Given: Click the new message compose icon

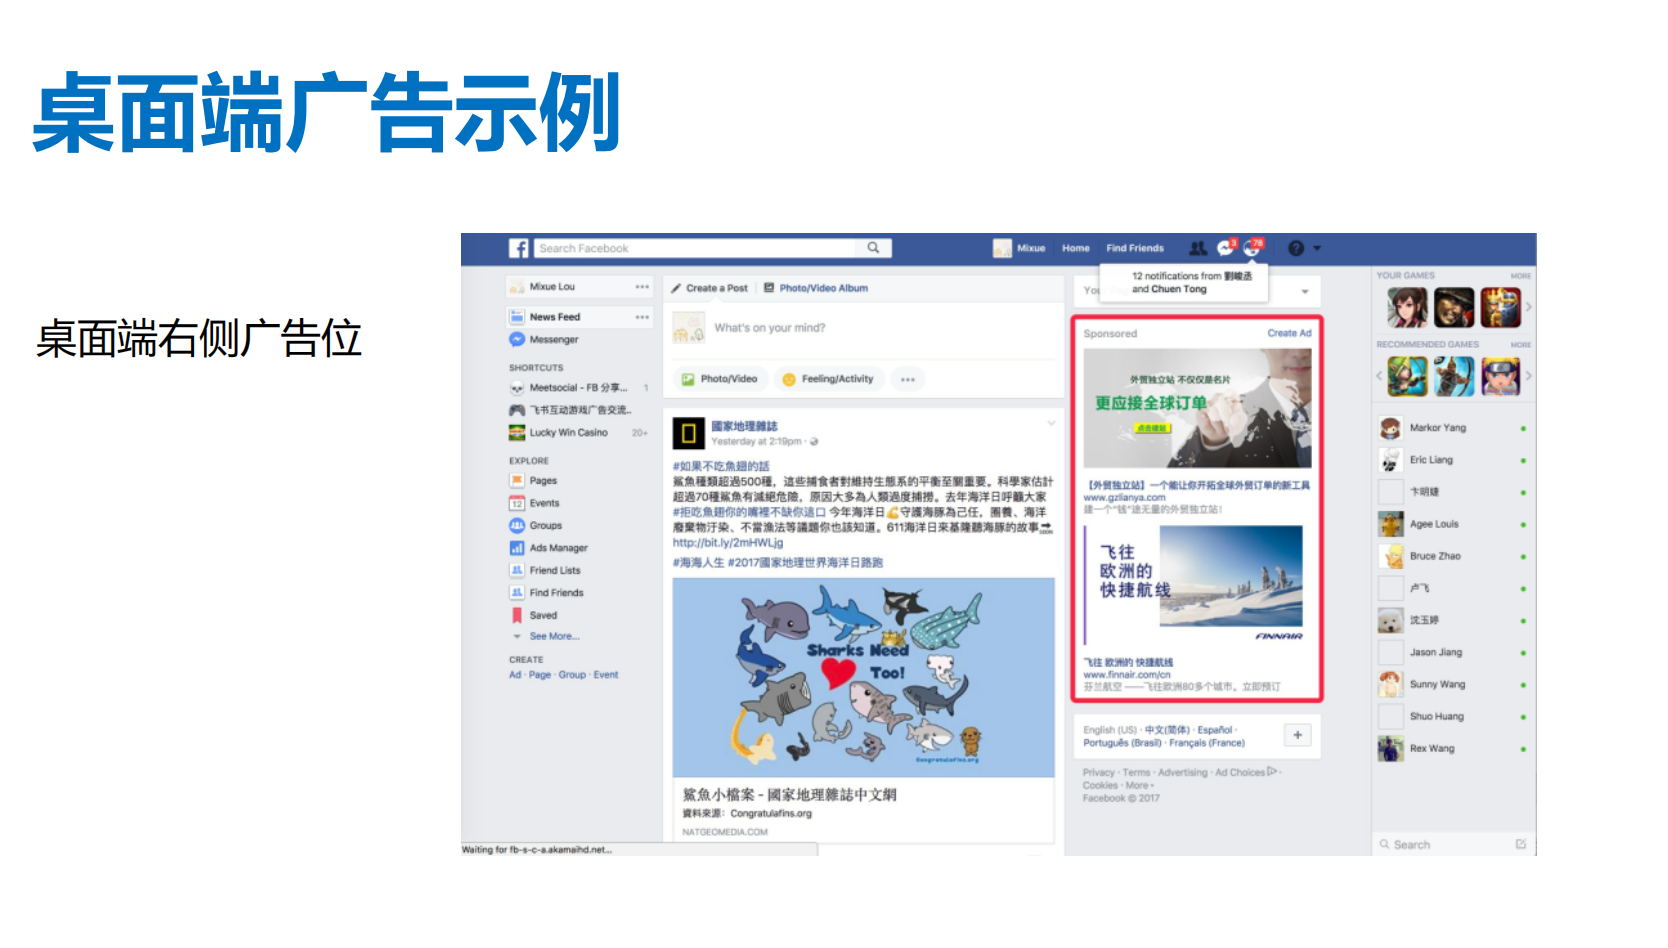Looking at the screenshot, I should pyautogui.click(x=1520, y=844).
